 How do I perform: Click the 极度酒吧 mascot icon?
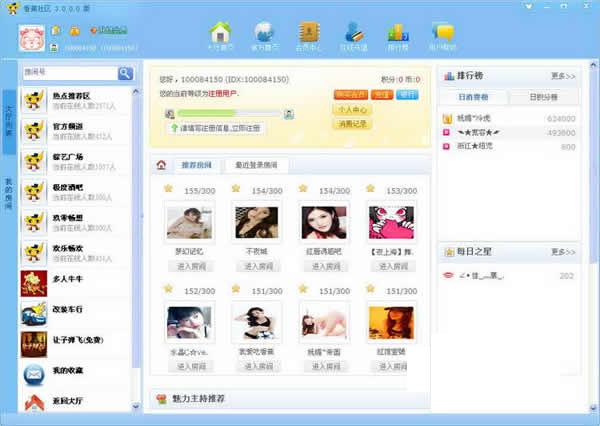tap(34, 192)
